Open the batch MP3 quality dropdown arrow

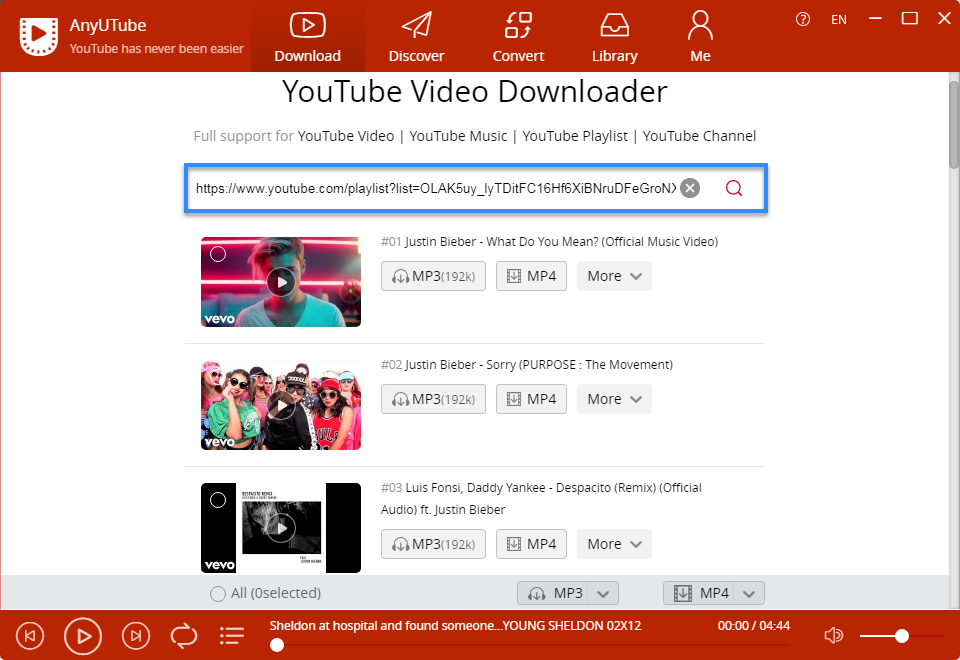point(603,593)
